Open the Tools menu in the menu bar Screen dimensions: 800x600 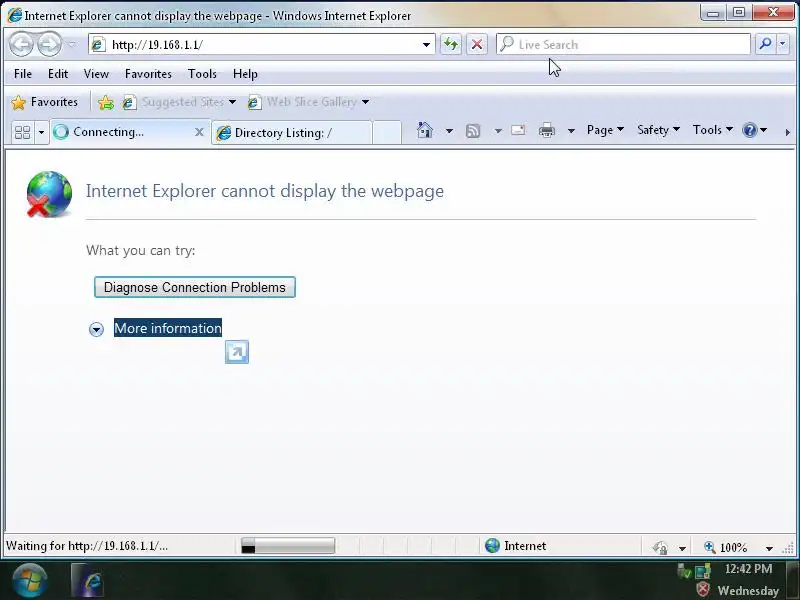202,74
